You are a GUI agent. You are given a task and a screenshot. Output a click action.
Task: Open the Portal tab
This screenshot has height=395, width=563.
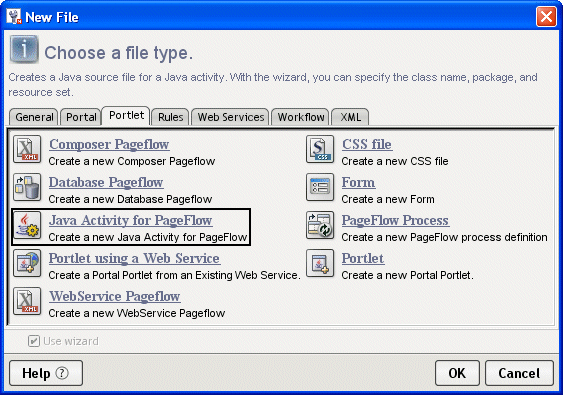81,117
